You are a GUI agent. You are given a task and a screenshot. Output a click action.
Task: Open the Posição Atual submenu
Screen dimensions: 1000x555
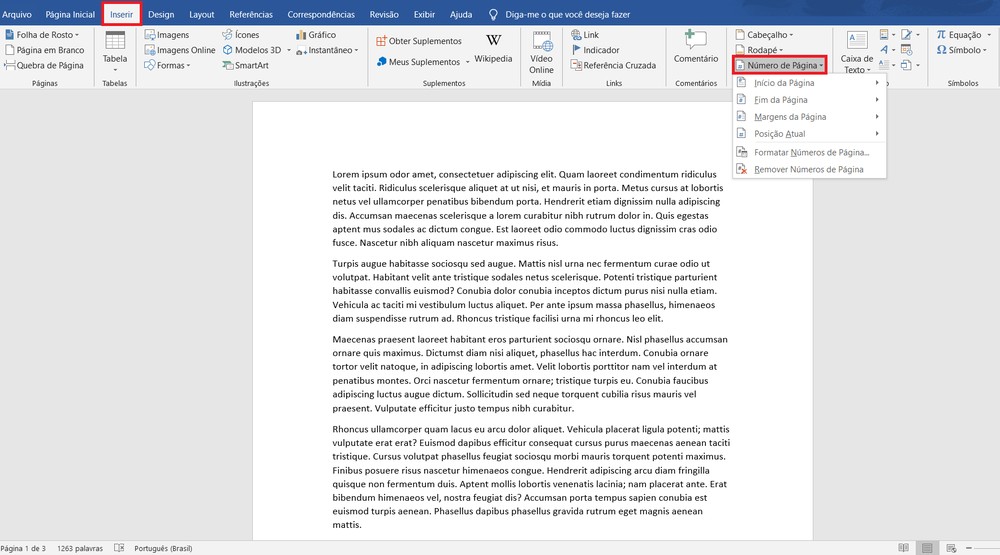coord(809,134)
